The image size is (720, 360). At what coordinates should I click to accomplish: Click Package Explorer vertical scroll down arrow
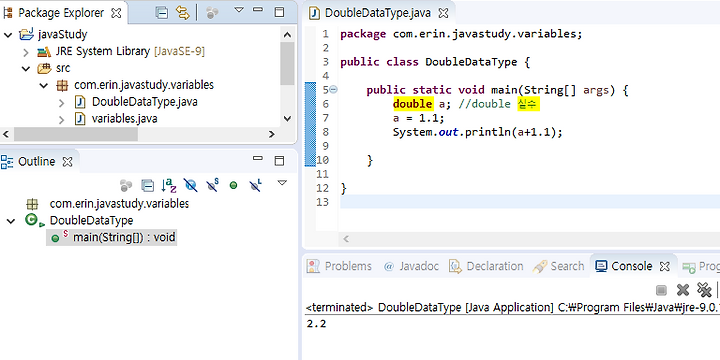click(x=287, y=118)
